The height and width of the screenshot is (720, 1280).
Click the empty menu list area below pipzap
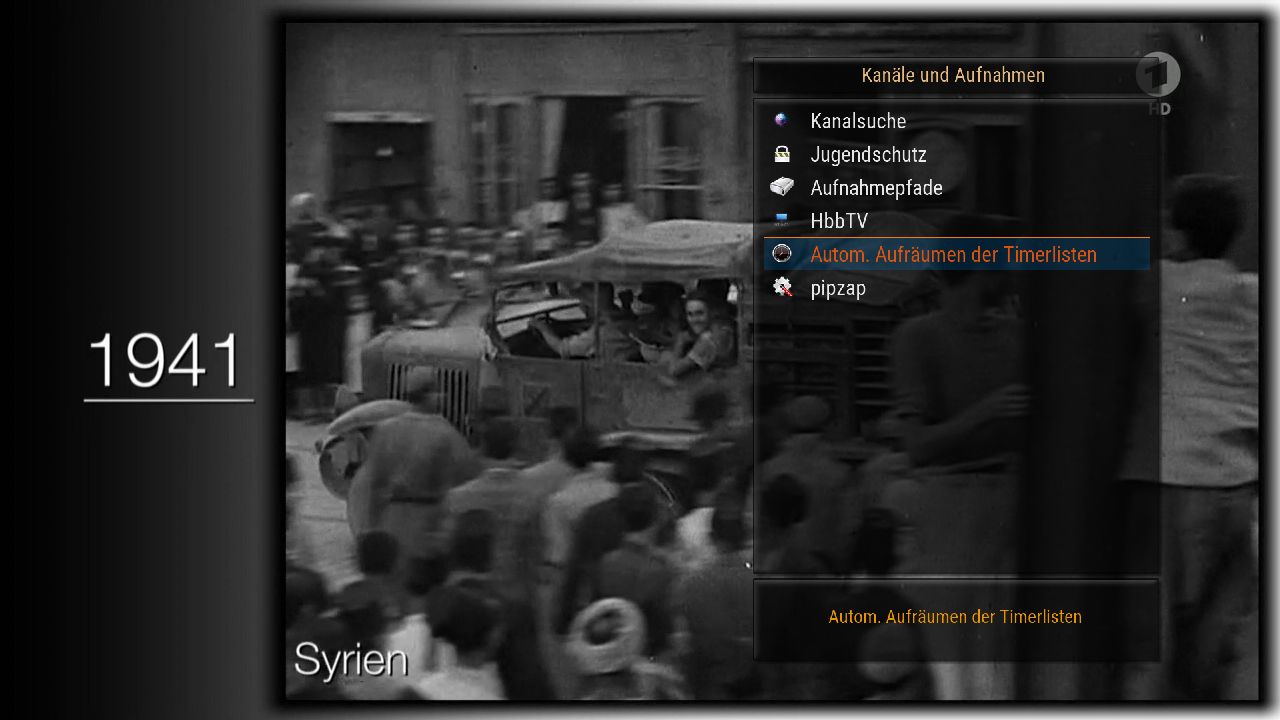pos(955,440)
